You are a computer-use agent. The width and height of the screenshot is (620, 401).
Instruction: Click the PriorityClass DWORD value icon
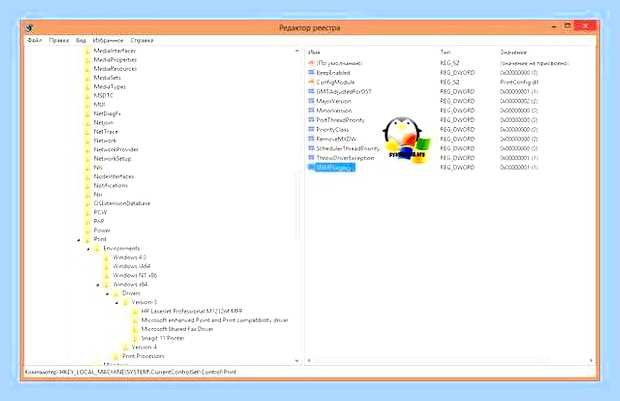click(x=311, y=129)
